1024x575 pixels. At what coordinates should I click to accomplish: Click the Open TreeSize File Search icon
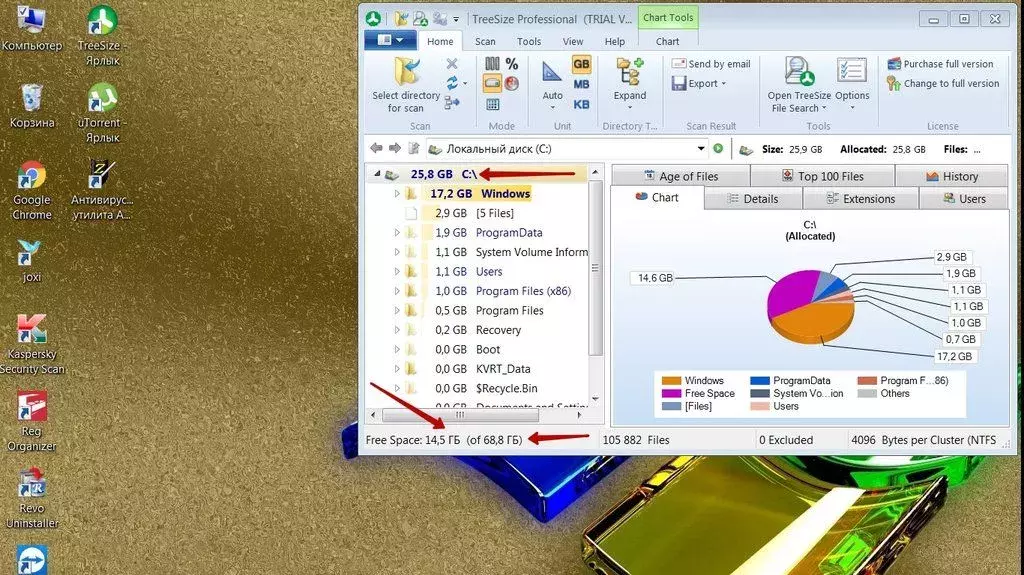pyautogui.click(x=799, y=72)
